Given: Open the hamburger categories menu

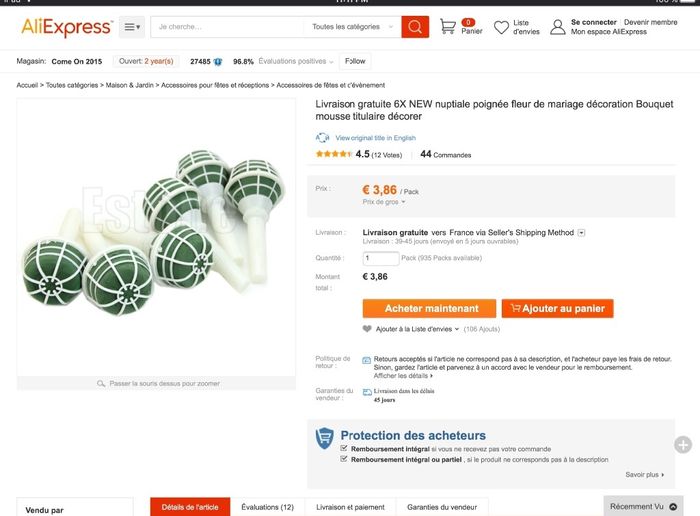Looking at the screenshot, I should [x=132, y=27].
